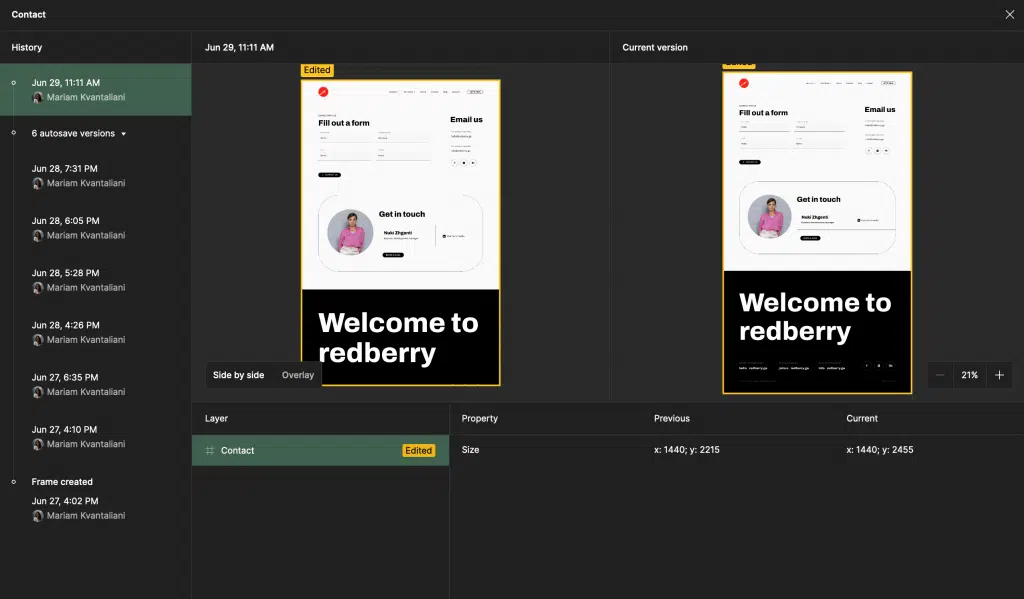Click the Jun 29 previous version preview
The width and height of the screenshot is (1024, 599).
tap(400, 232)
